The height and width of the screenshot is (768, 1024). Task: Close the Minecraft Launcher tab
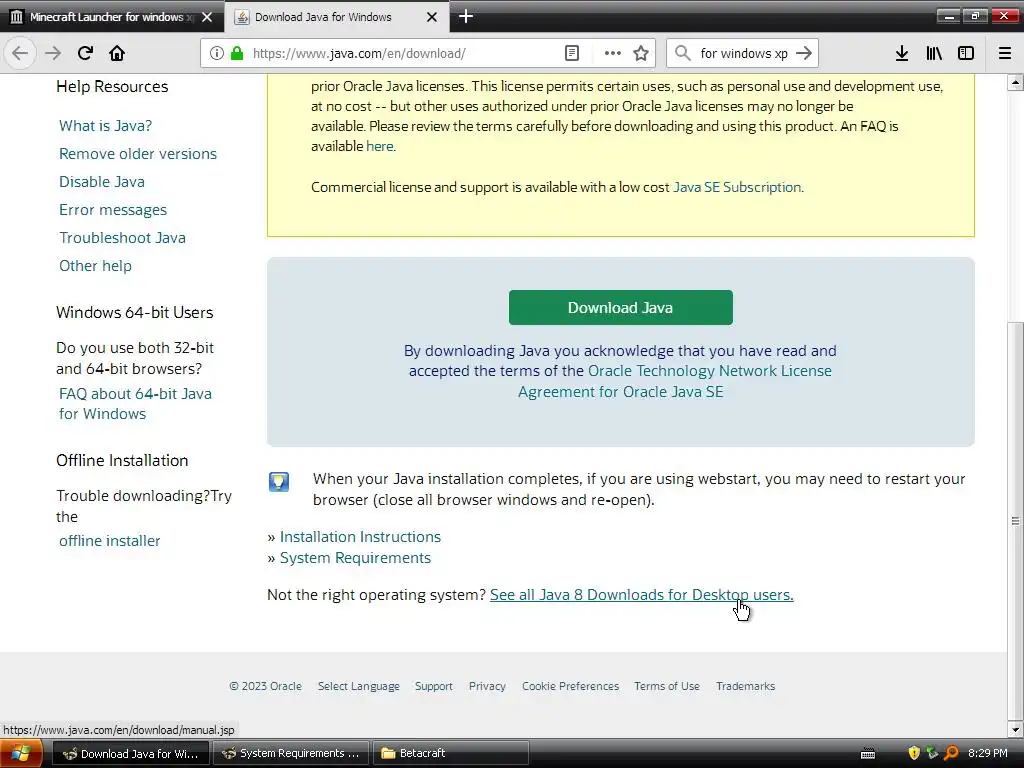(x=207, y=17)
